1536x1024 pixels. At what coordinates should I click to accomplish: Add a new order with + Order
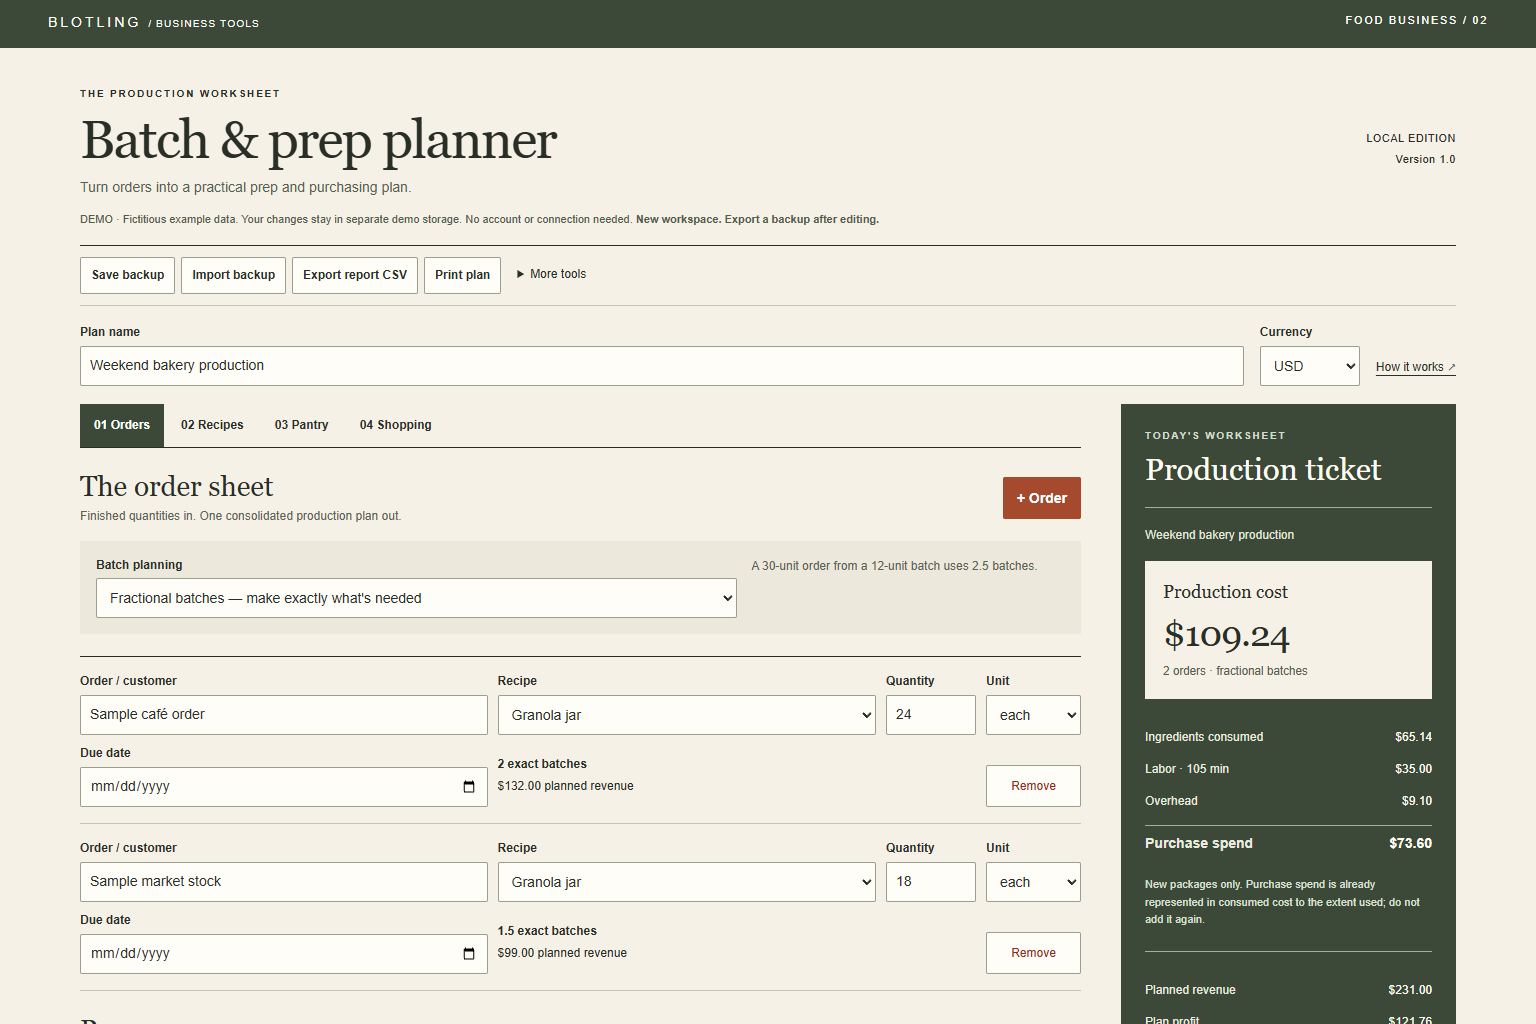pos(1042,498)
